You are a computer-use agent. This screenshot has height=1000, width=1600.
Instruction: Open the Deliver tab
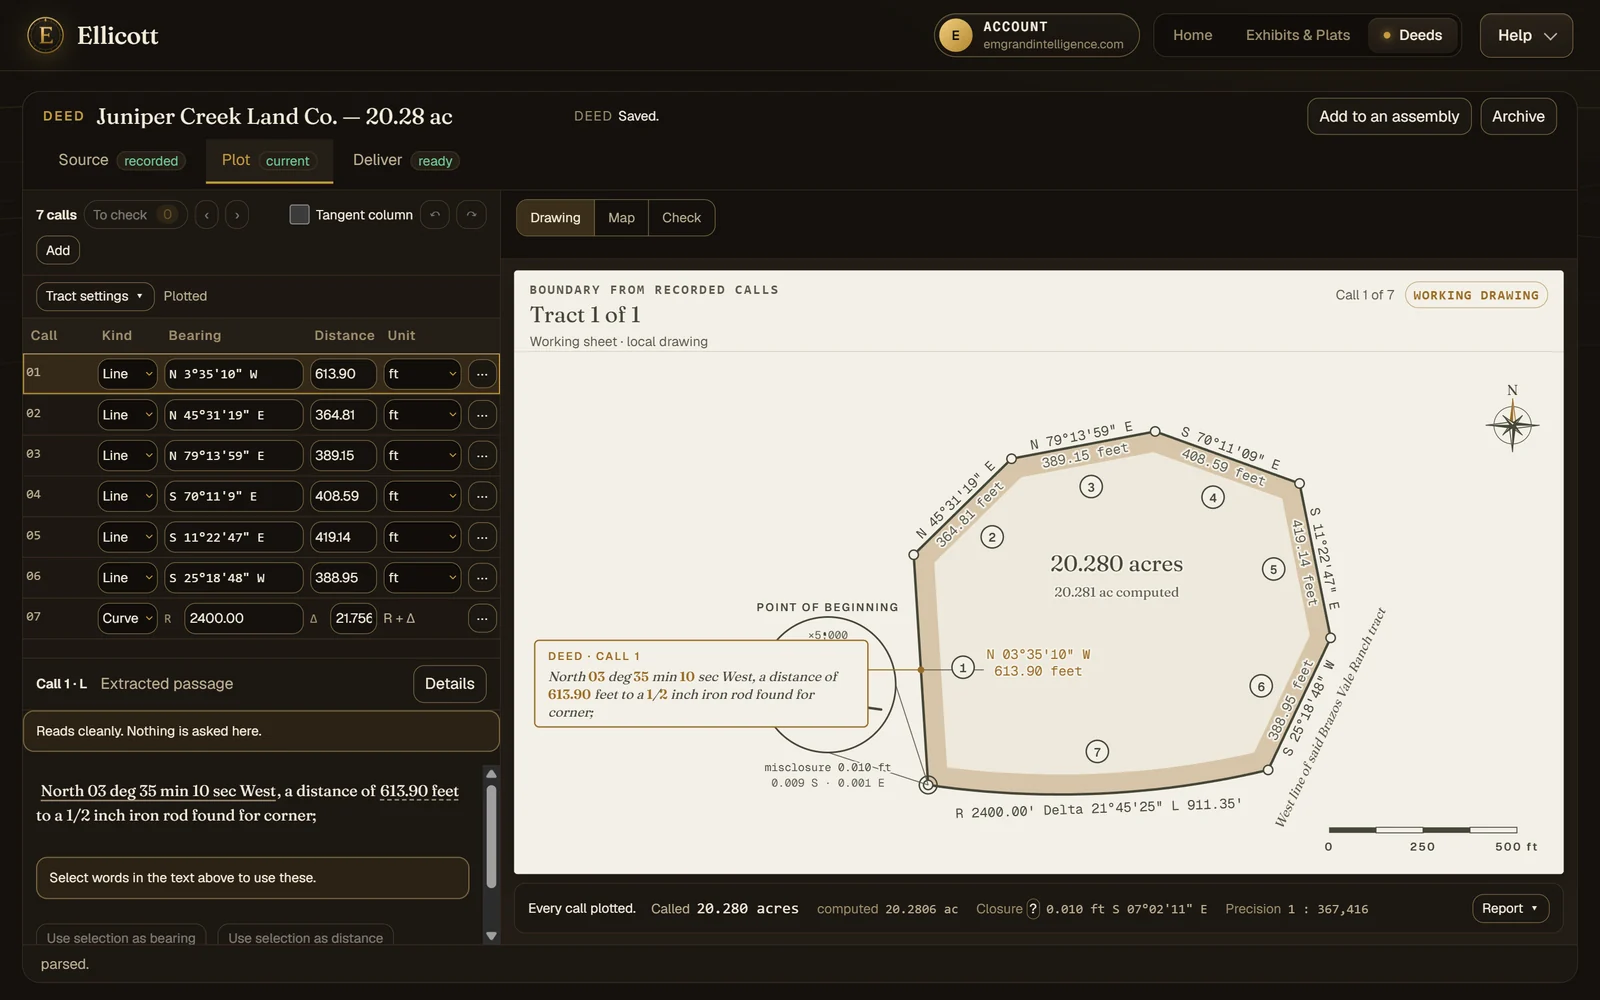[405, 160]
